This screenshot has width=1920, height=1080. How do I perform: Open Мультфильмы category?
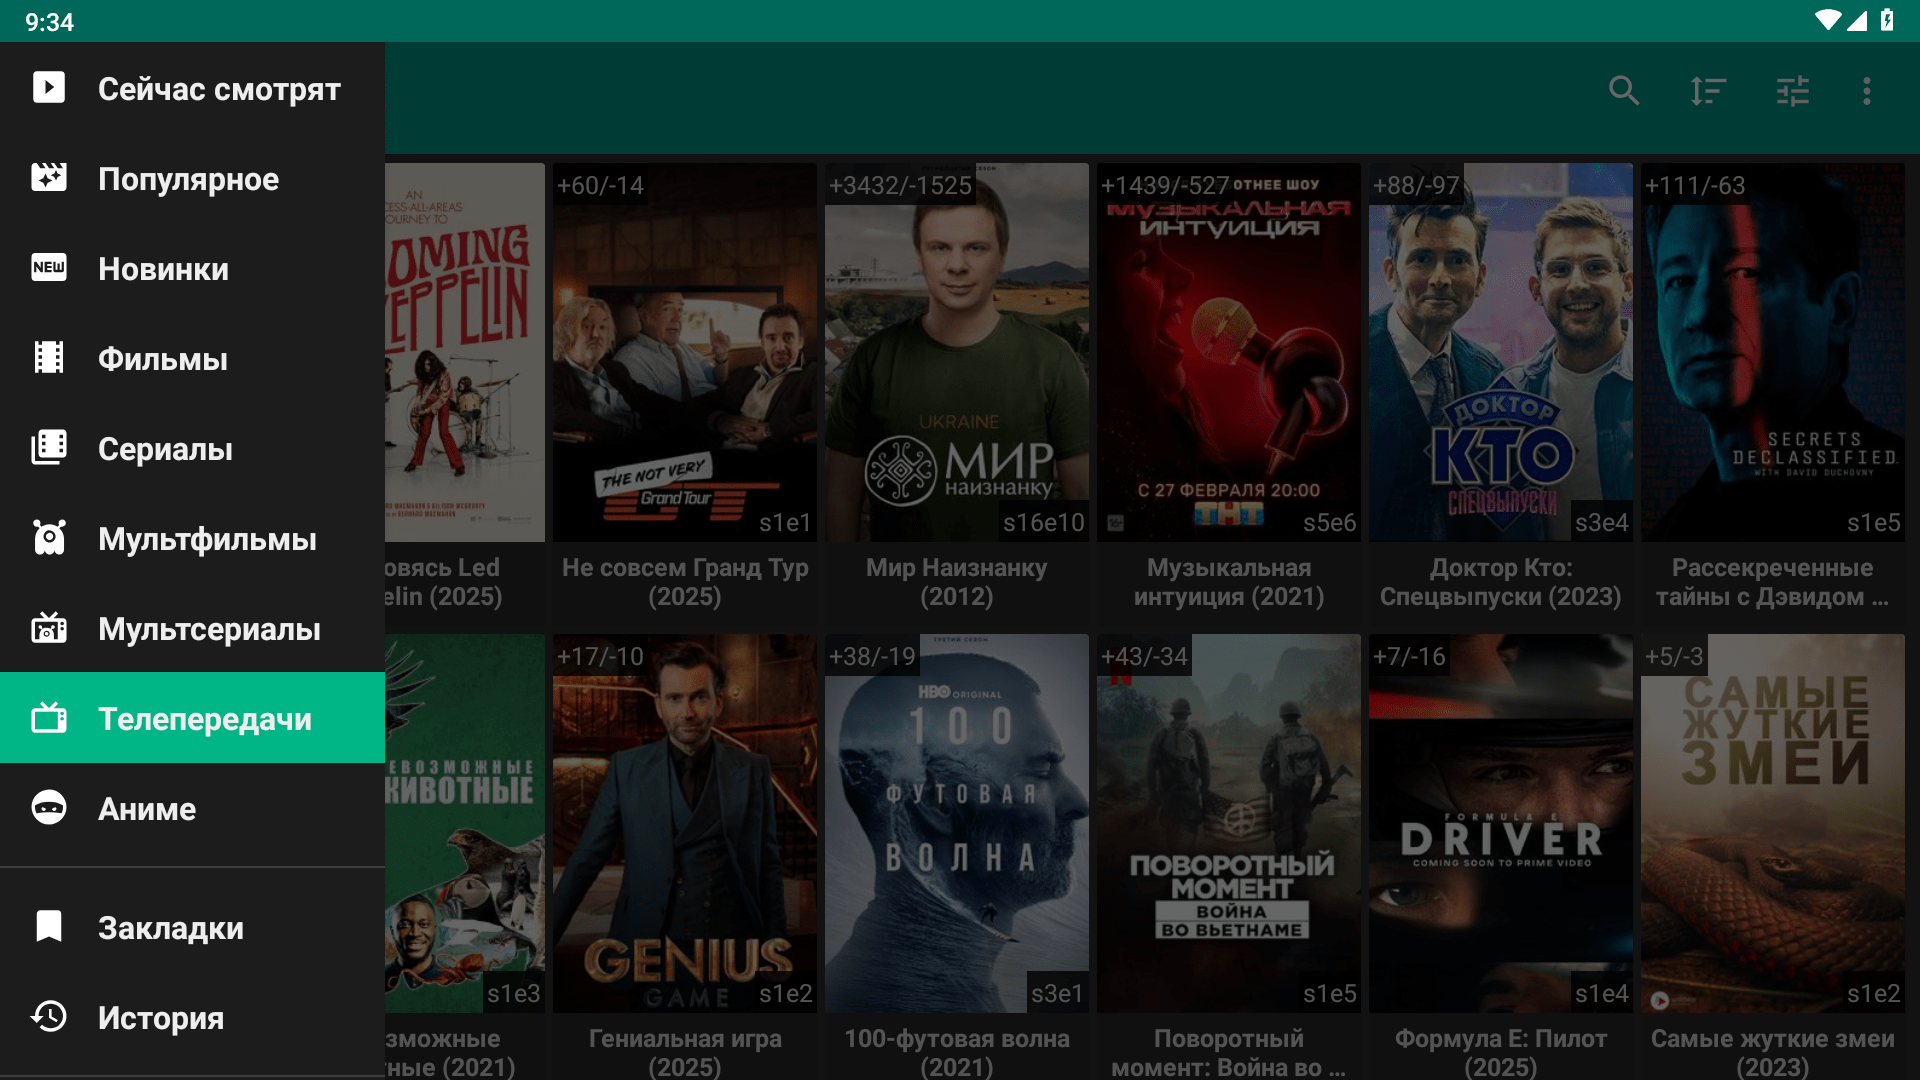coord(192,538)
